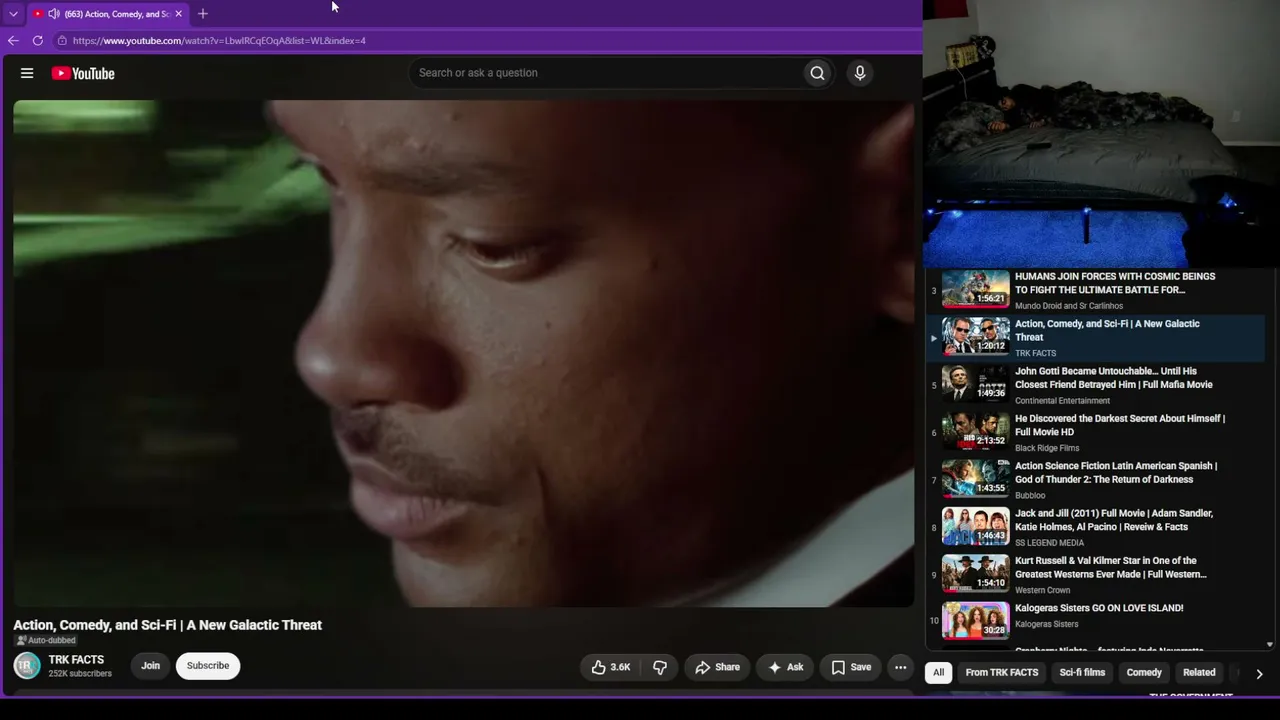The image size is (1280, 720).
Task: Open the Ask AI feature
Action: (x=785, y=667)
